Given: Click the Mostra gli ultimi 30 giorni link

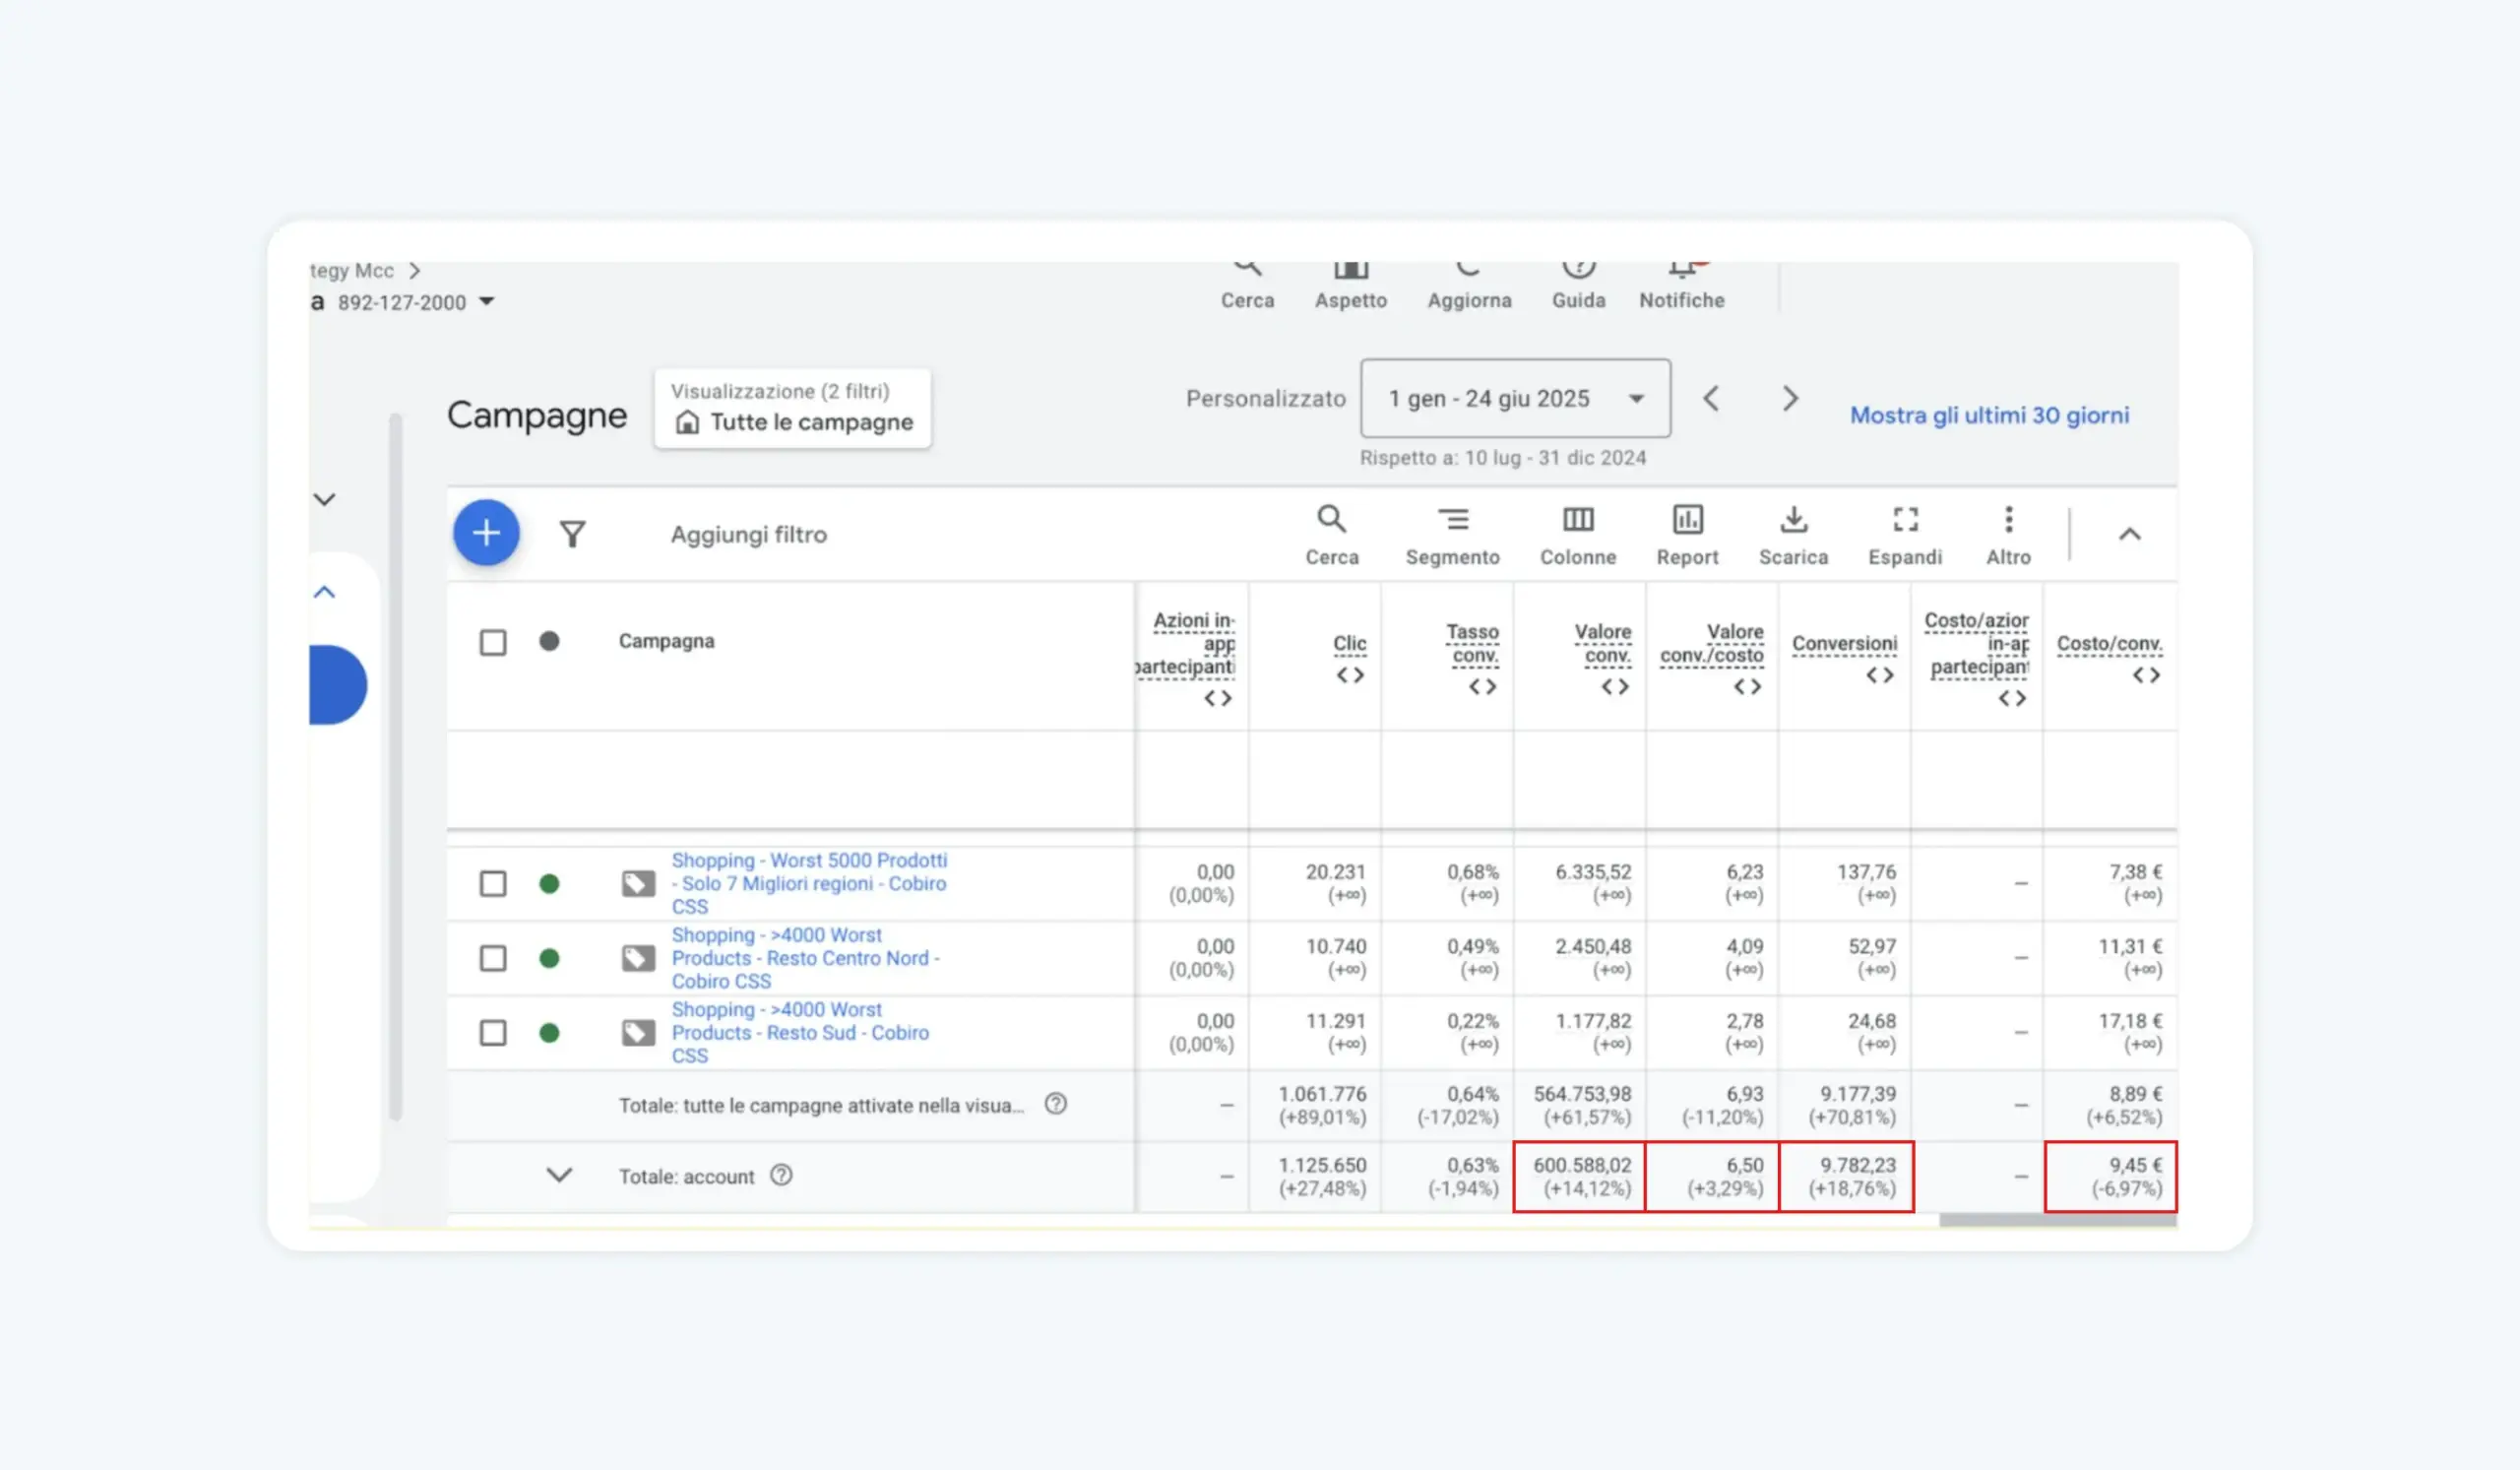Looking at the screenshot, I should (1989, 415).
